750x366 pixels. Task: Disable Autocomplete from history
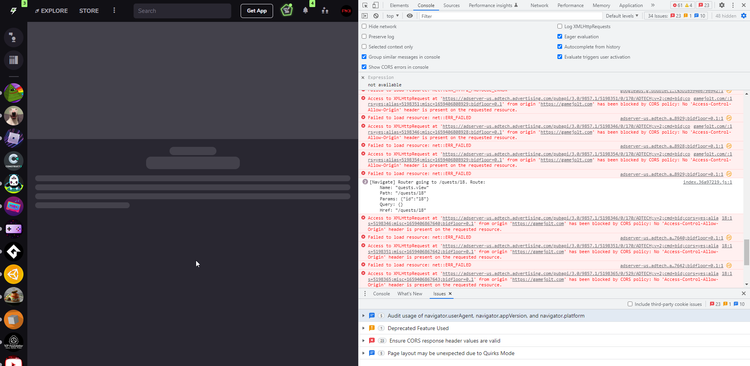pyautogui.click(x=560, y=47)
